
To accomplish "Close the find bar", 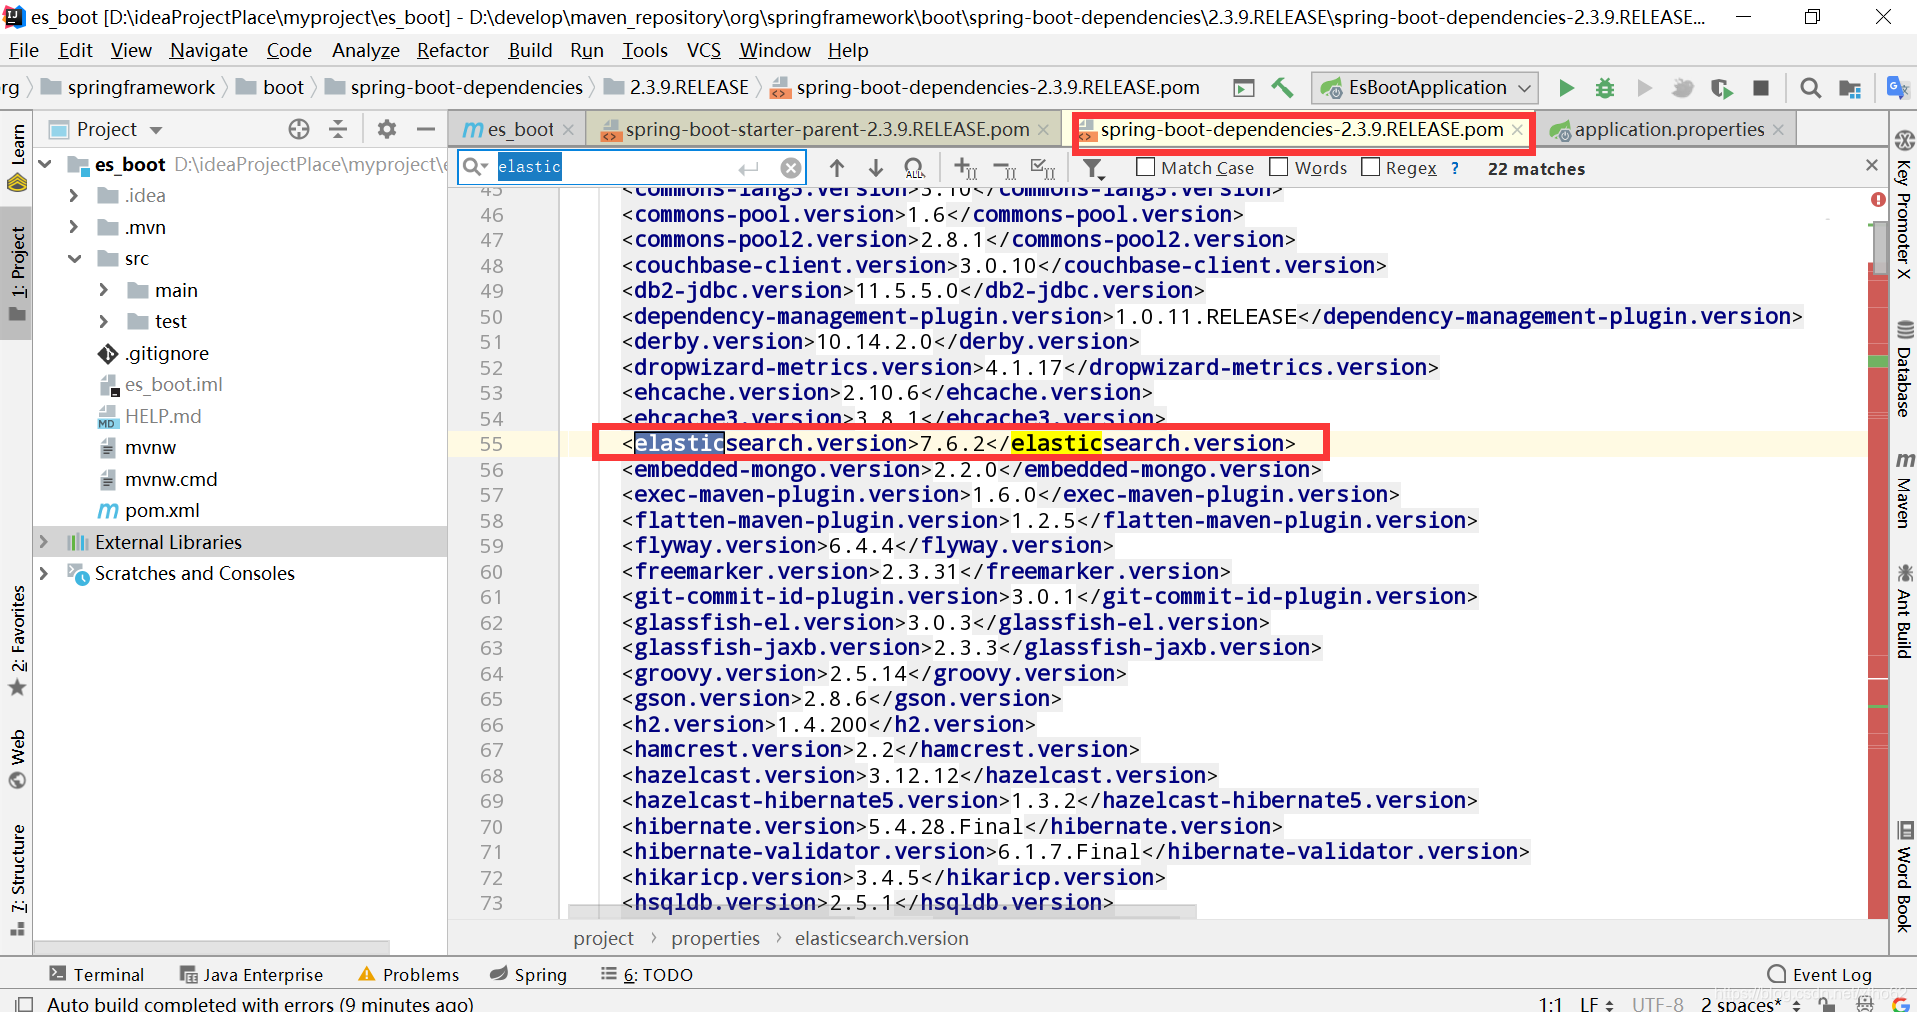I will [1872, 165].
